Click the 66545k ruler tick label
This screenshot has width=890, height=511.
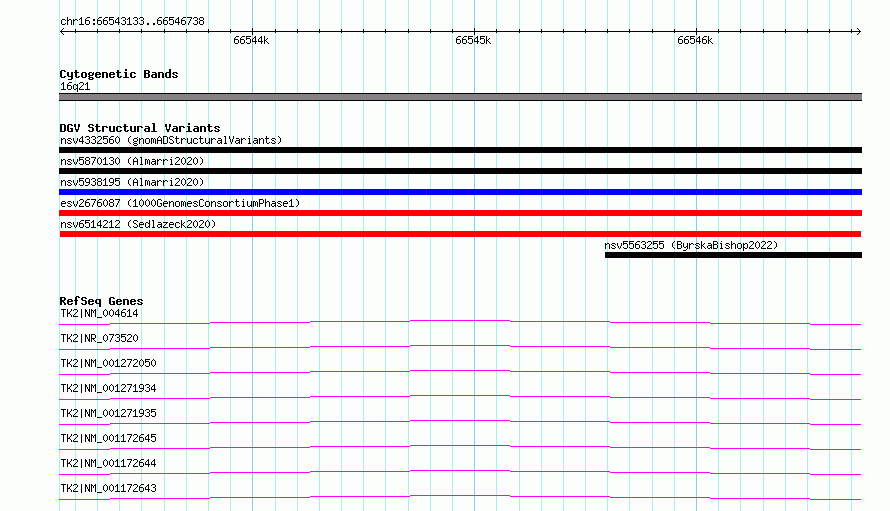click(x=473, y=40)
